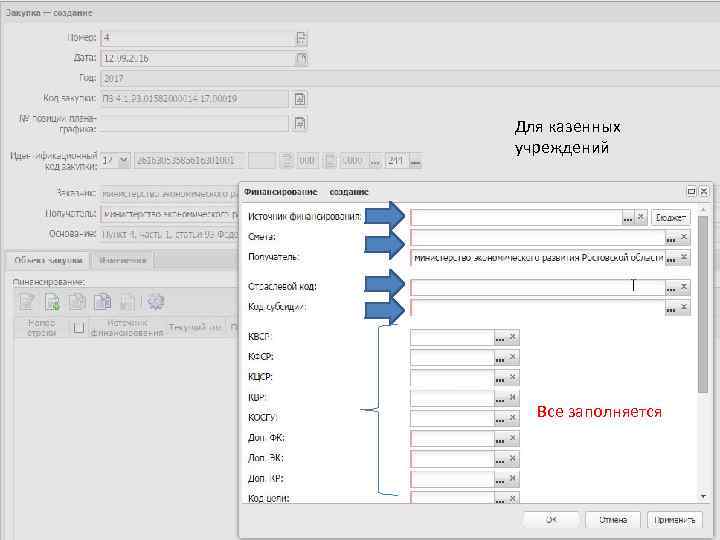Open lookup for Доп. КР field
This screenshot has width=720, height=540.
(500, 479)
